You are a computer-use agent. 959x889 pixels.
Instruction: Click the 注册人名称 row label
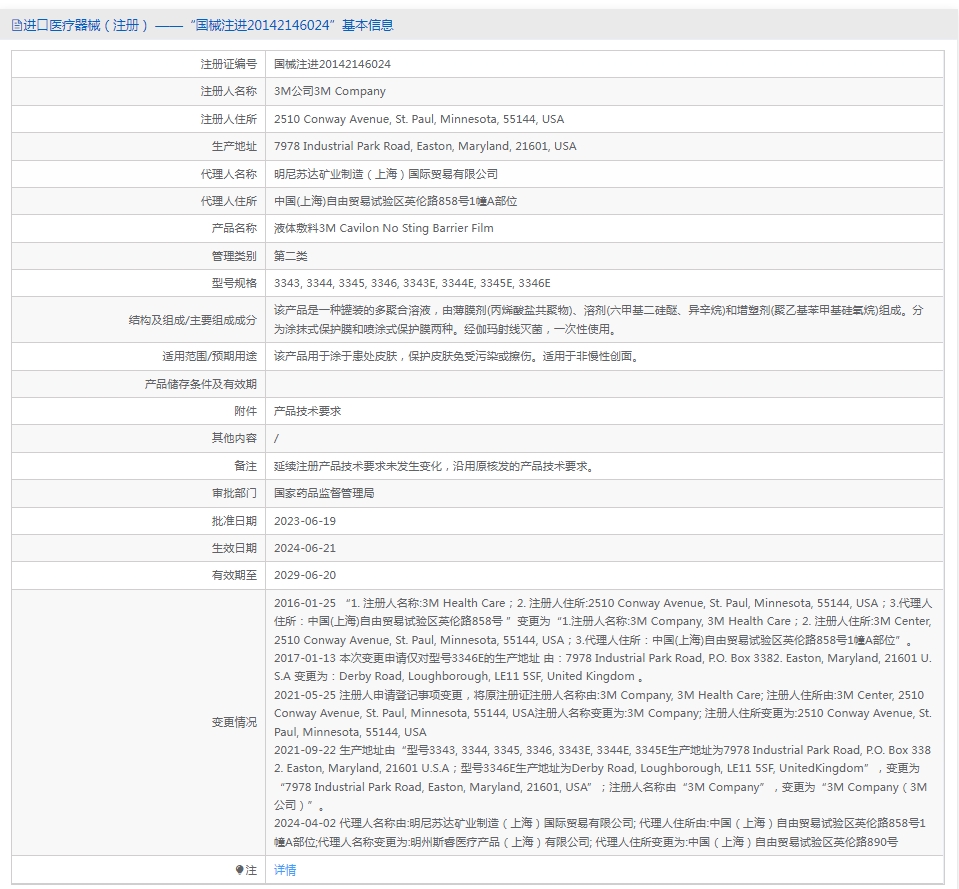point(229,91)
